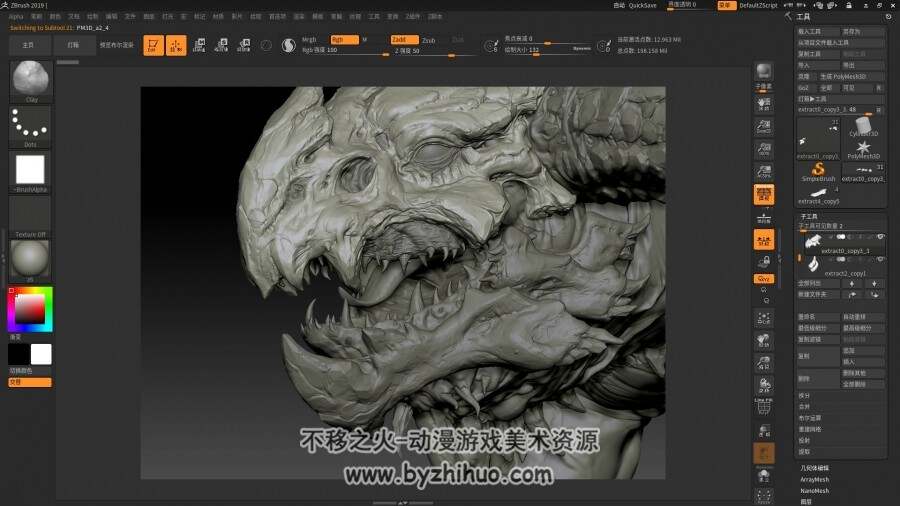
Task: Click the 灯箱 (LightBox) button
Action: coord(73,45)
